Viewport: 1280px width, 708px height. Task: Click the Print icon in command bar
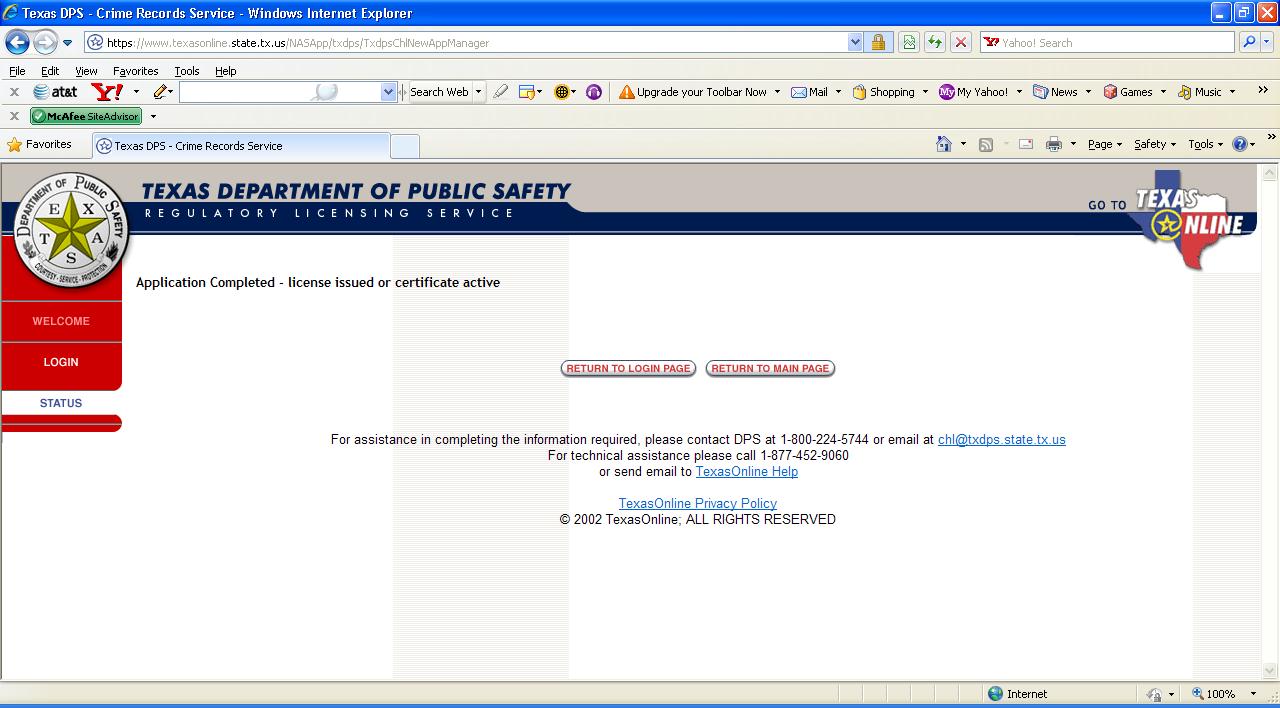1053,144
